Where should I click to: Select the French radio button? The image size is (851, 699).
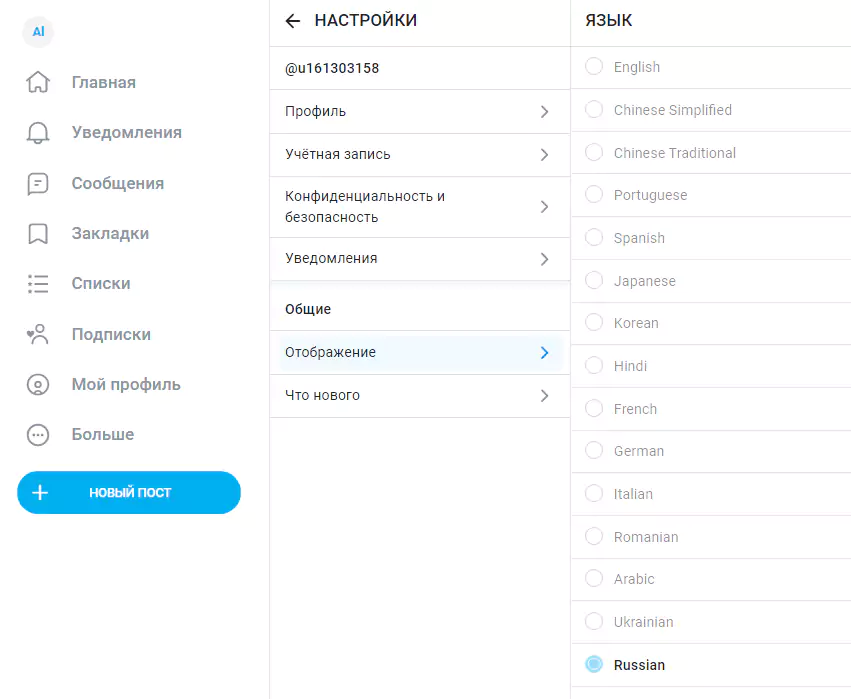(x=594, y=408)
